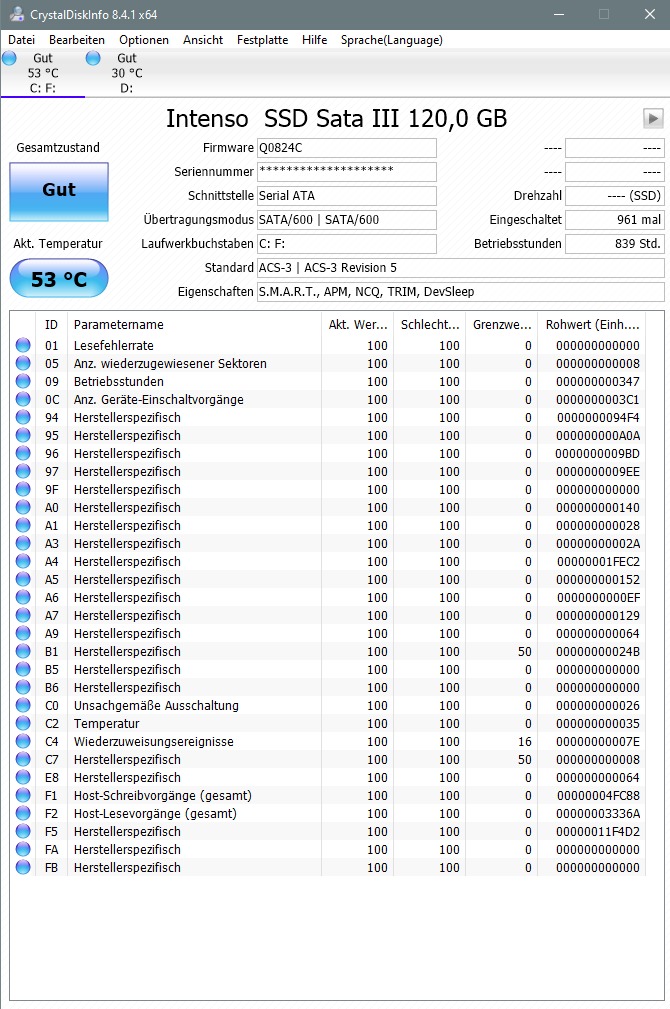The height and width of the screenshot is (1009, 670).
Task: Click status icon of Betriebsstunden row 09
Action: pos(23,381)
